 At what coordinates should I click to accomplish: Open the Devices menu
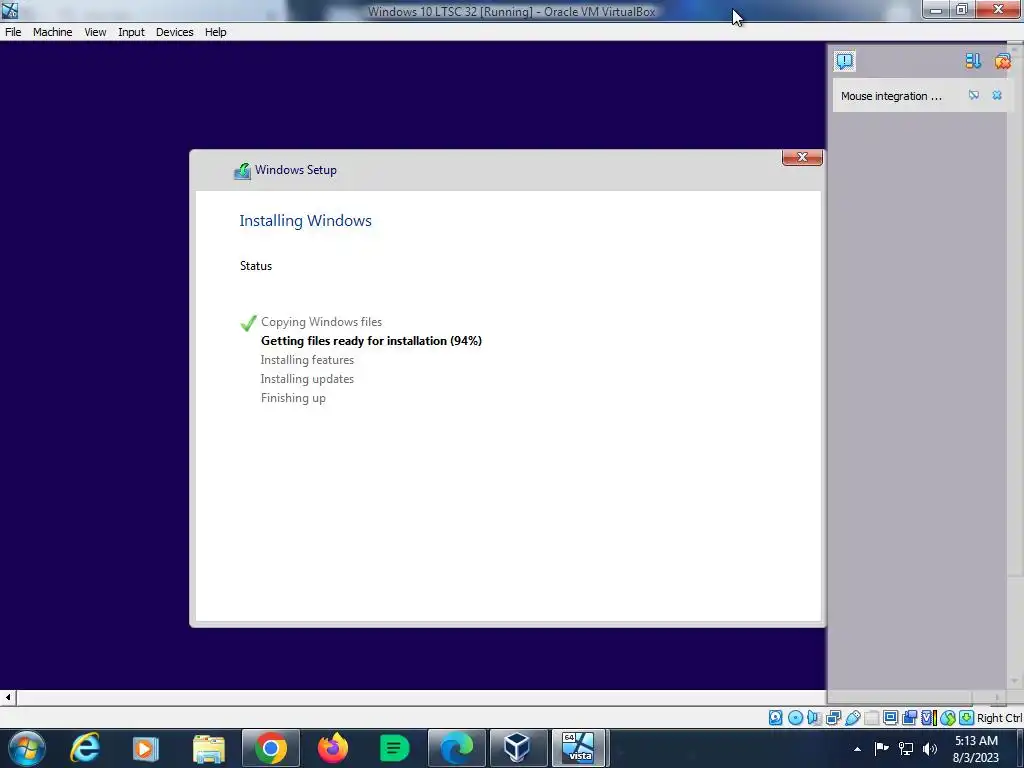pos(174,32)
